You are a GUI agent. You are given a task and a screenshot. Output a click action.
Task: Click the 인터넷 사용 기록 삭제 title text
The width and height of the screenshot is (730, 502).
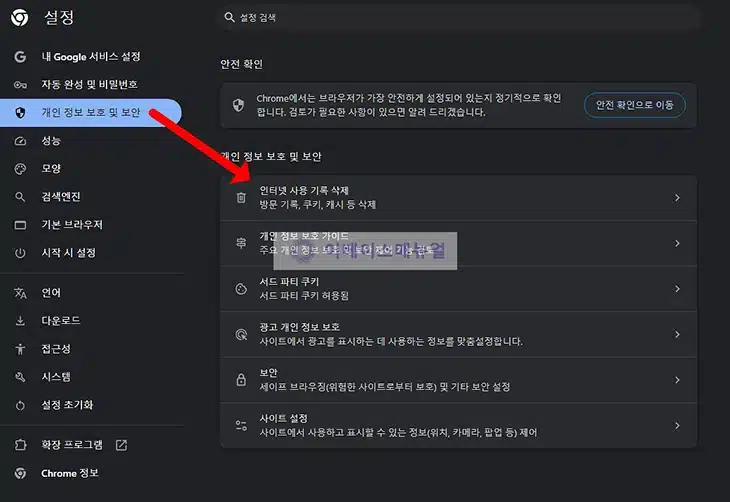pyautogui.click(x=304, y=191)
